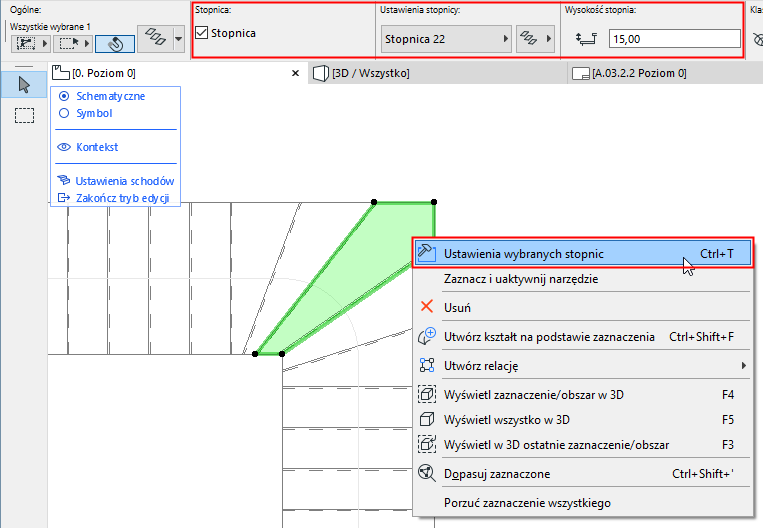The width and height of the screenshot is (763, 528).
Task: Click layout icon on A.03.2.2 tab
Action: (581, 74)
